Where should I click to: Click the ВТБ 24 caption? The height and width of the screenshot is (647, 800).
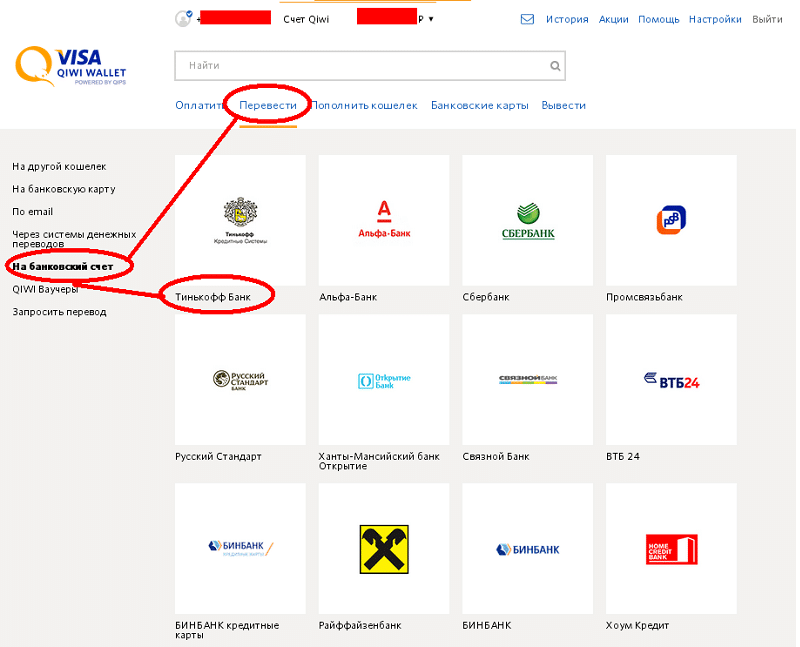[623, 456]
